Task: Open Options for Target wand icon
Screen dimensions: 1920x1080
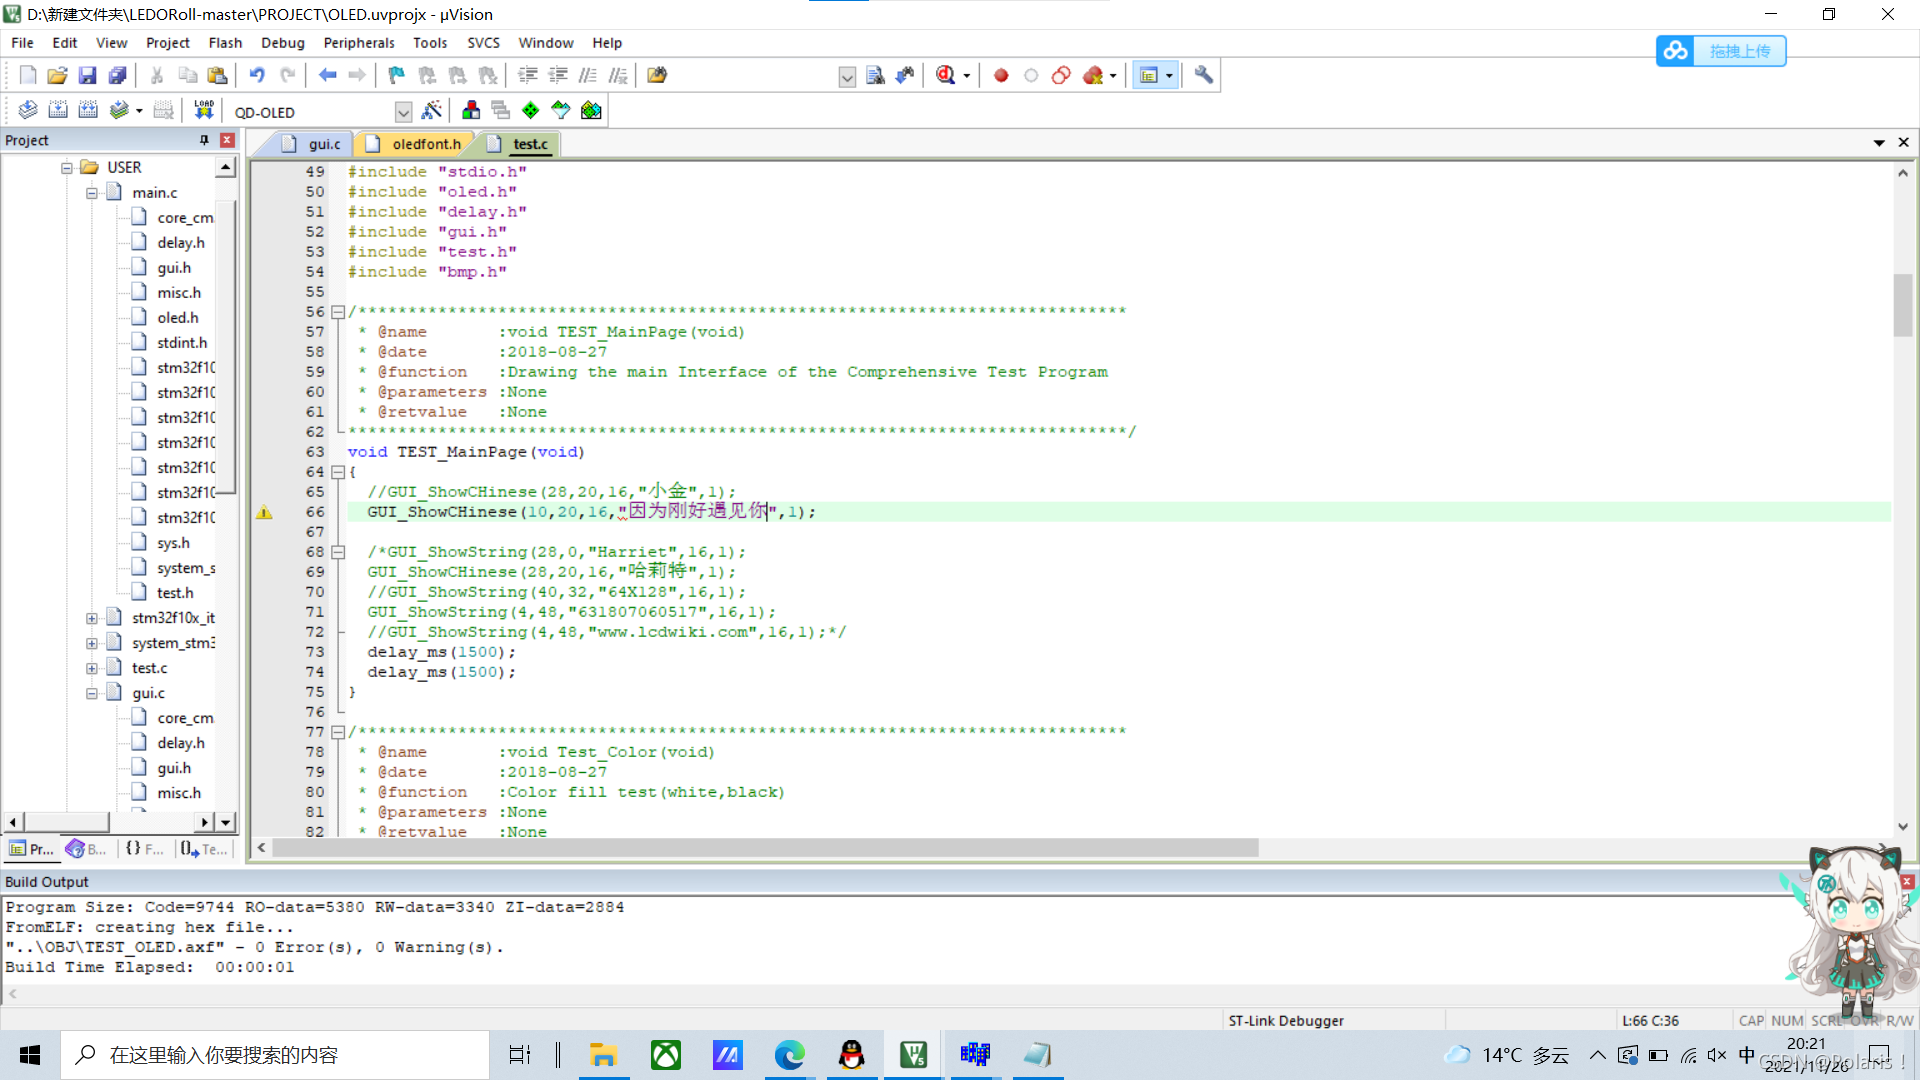Action: 432,110
